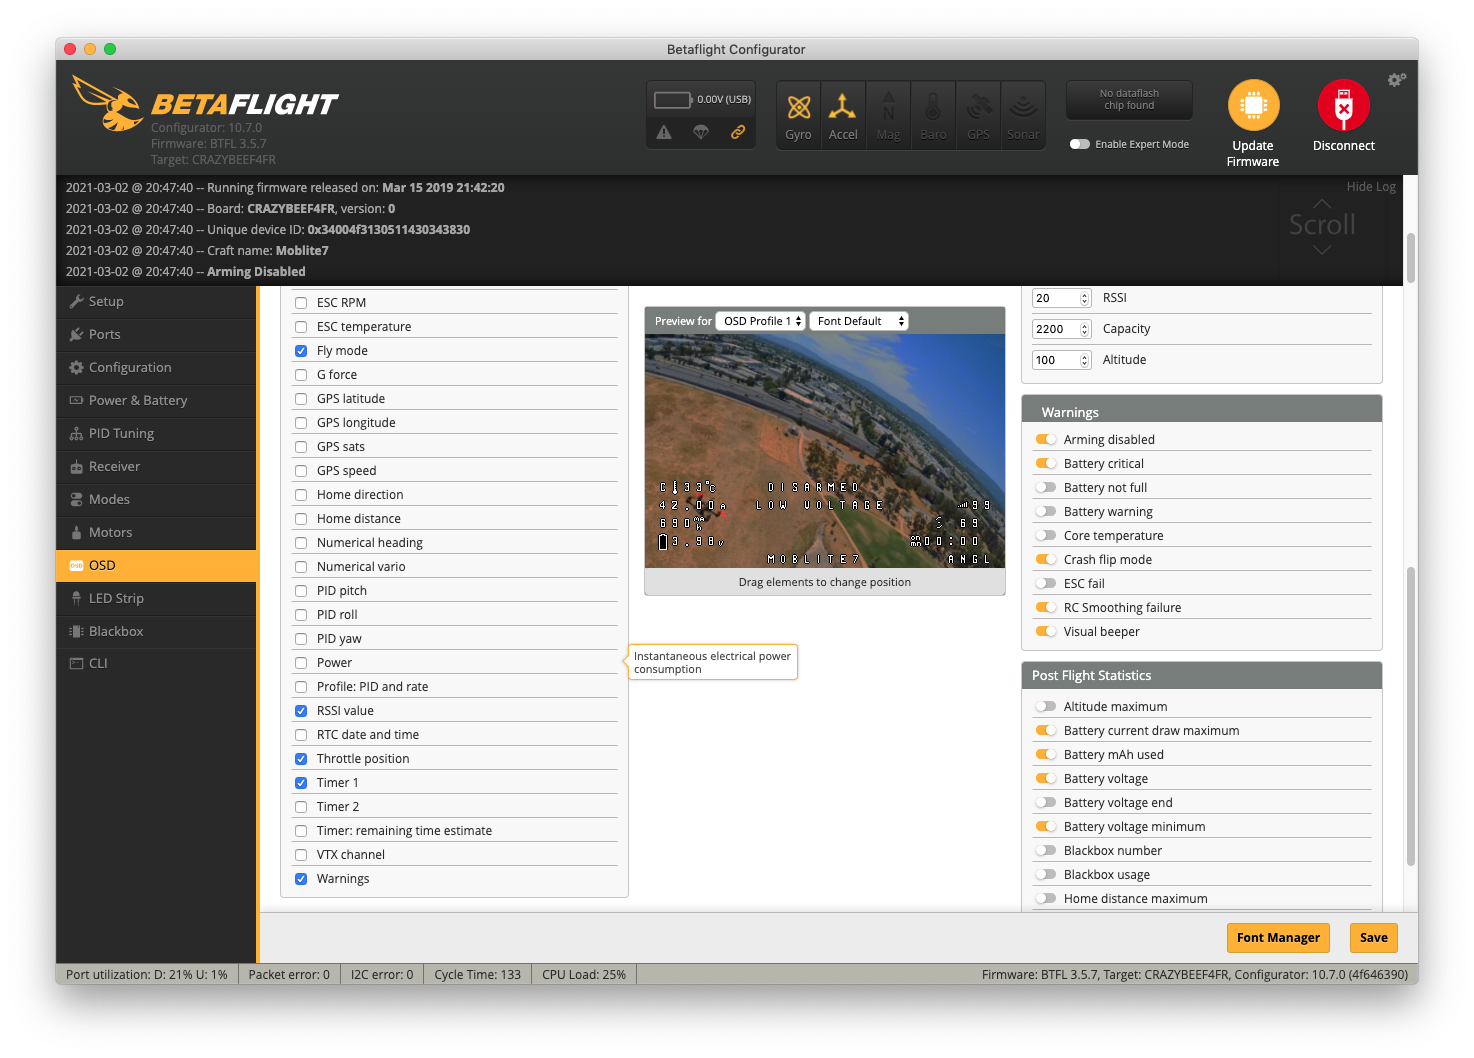Click the Update Firmware label
This screenshot has width=1474, height=1058.
tap(1253, 153)
